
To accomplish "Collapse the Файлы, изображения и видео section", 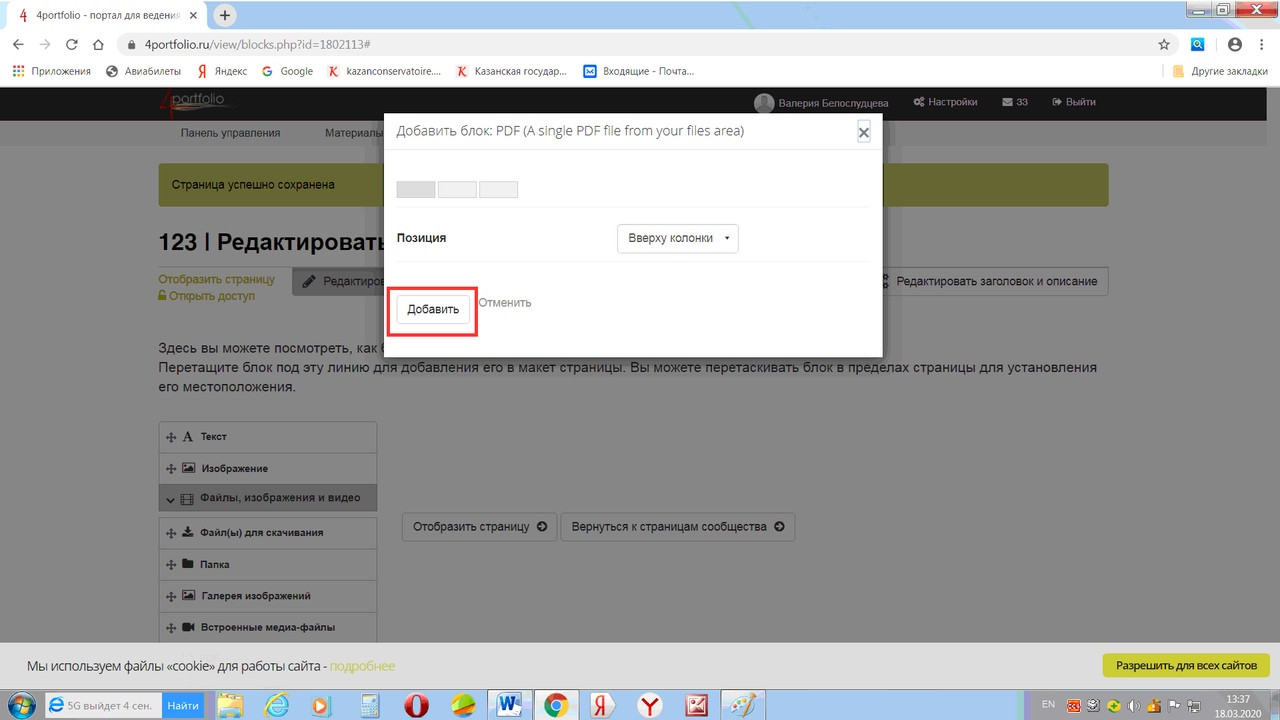I will [268, 498].
